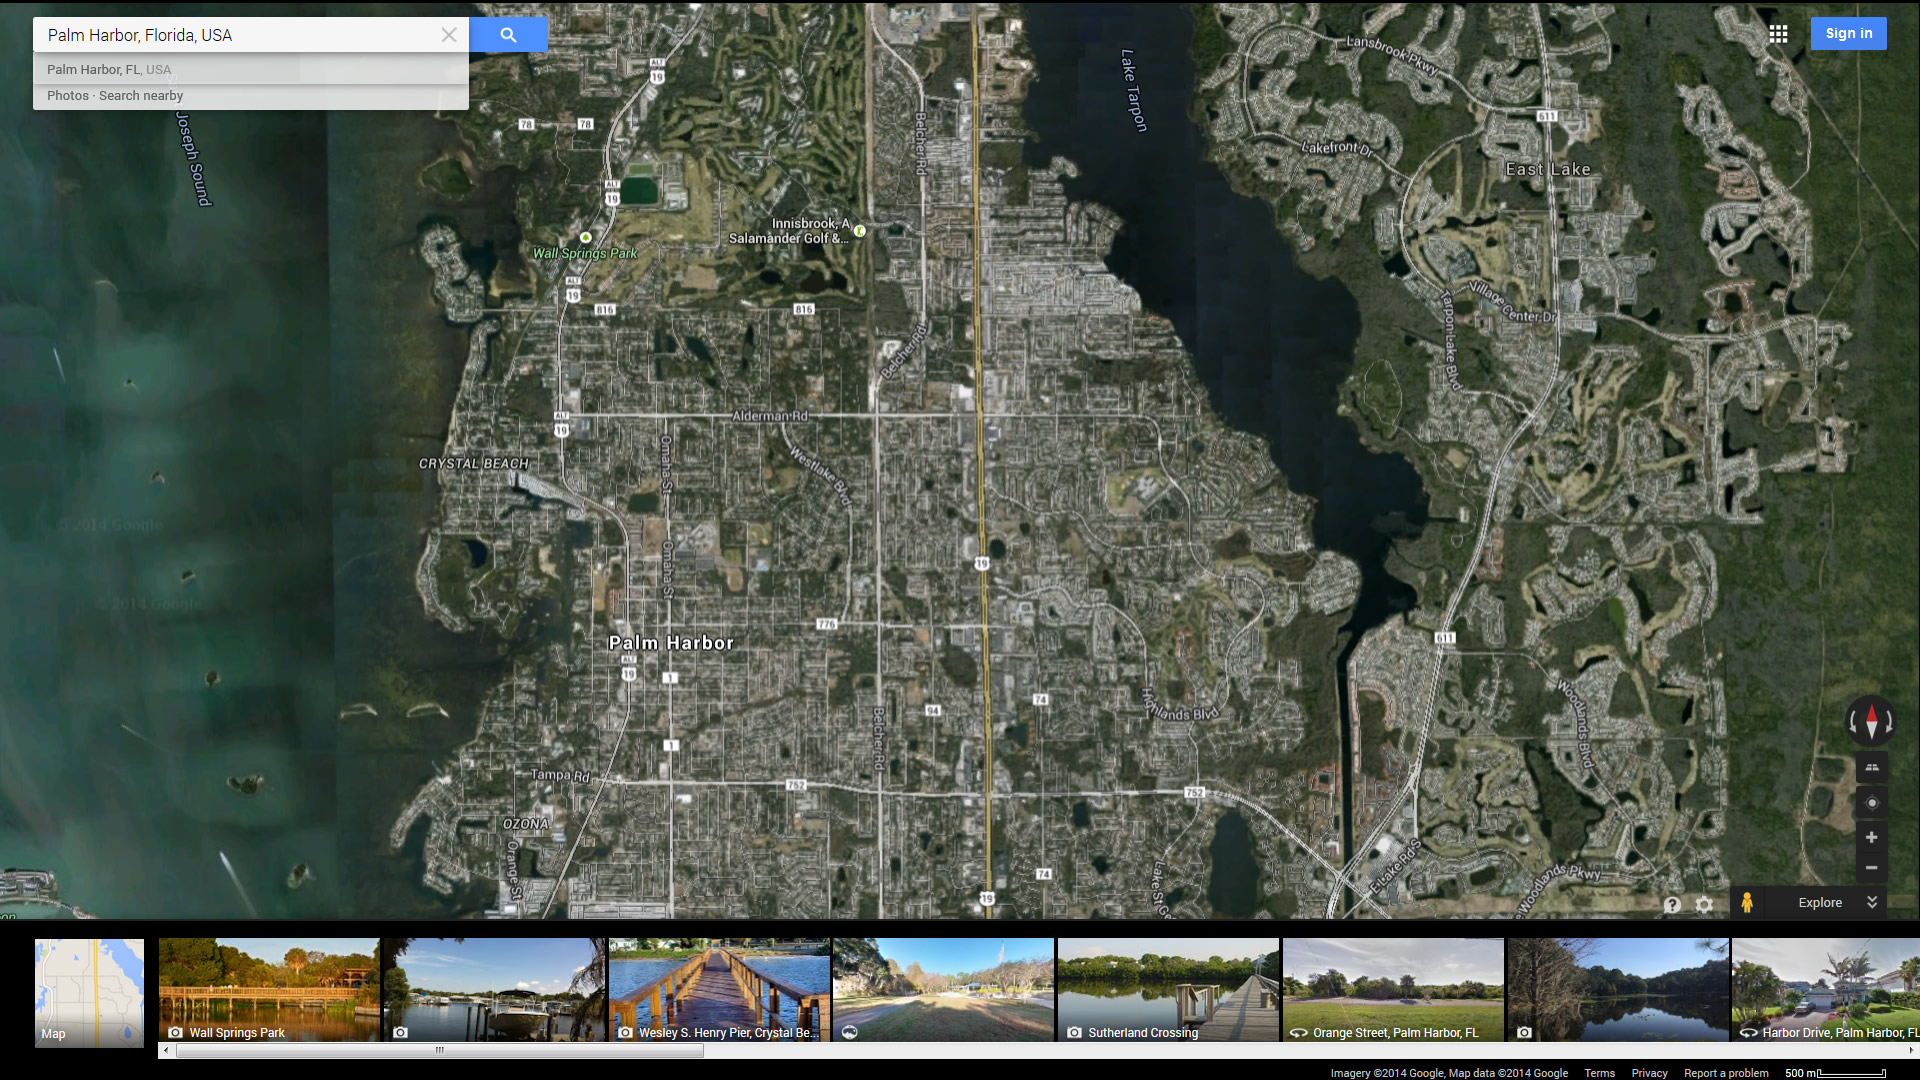
Task: Reset map orientation with compass needle
Action: tap(1871, 720)
